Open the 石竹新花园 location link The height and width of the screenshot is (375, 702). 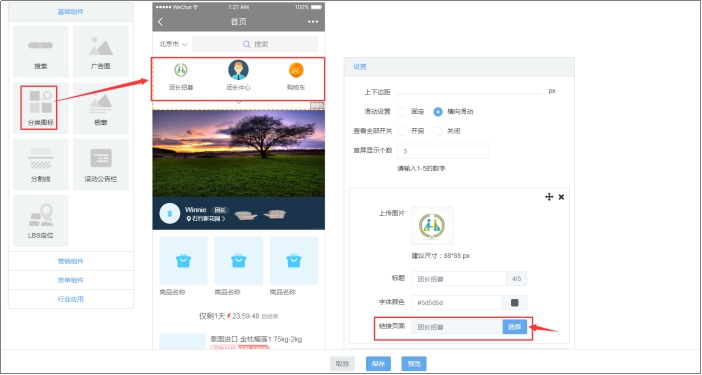[x=206, y=219]
